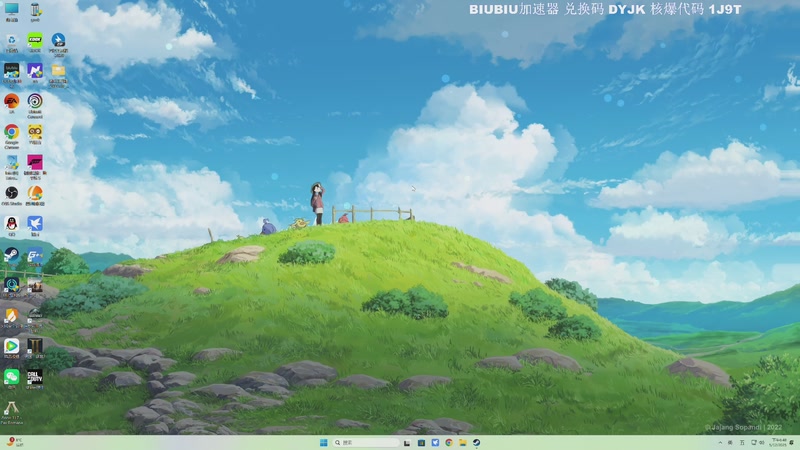
Task: Open Anno 117 Pax Romana shortcut
Action: pyautogui.click(x=11, y=412)
